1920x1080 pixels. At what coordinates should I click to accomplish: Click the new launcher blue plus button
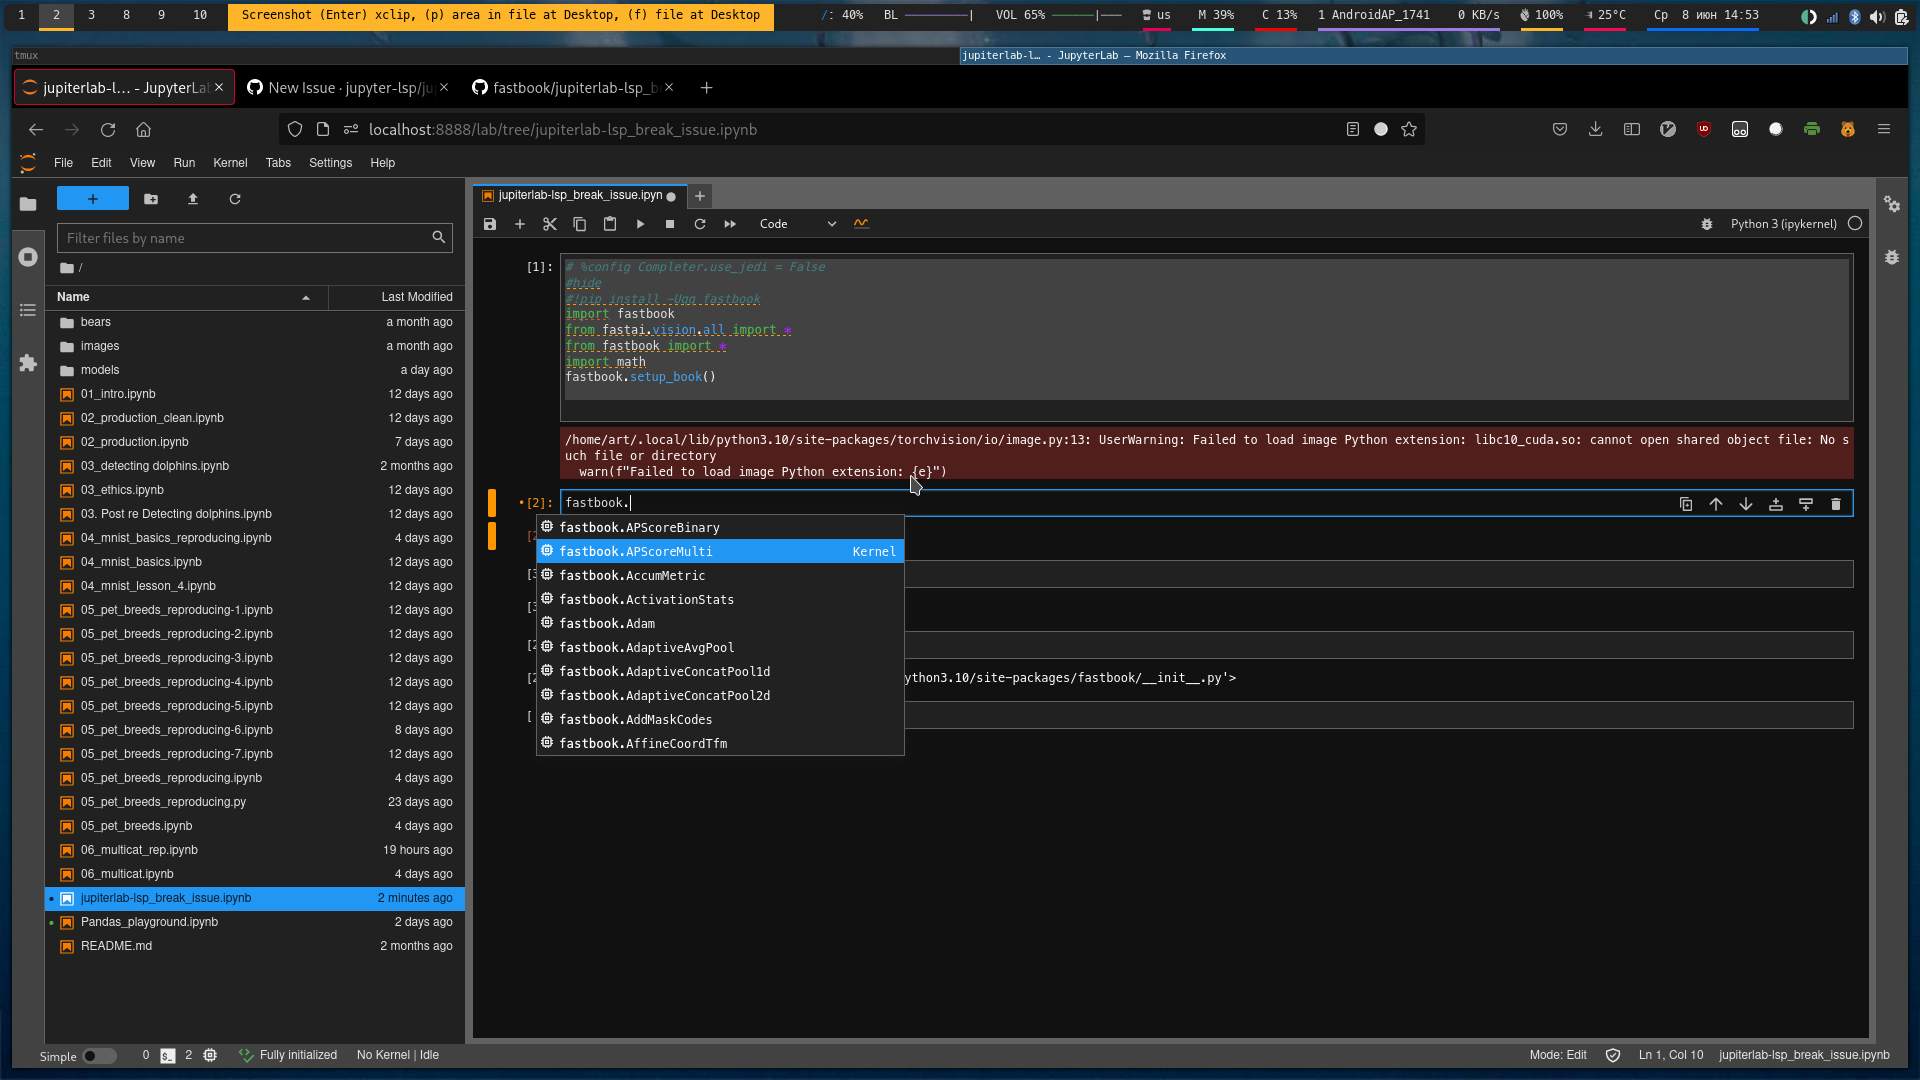93,199
